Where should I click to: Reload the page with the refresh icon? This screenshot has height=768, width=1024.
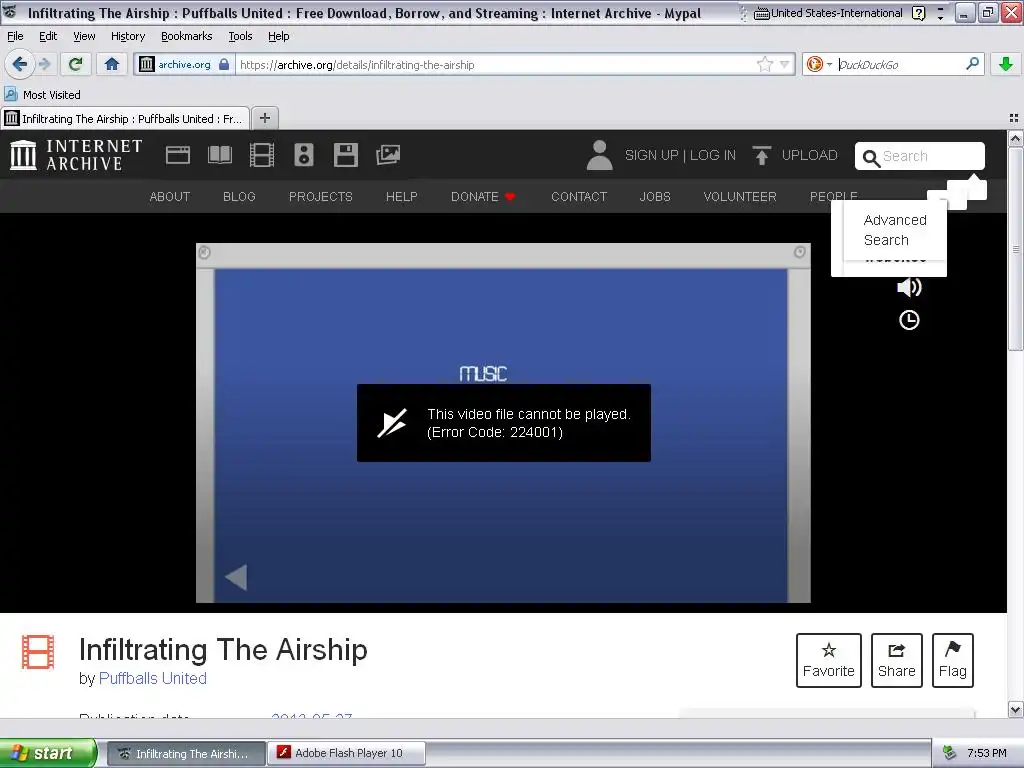click(76, 64)
